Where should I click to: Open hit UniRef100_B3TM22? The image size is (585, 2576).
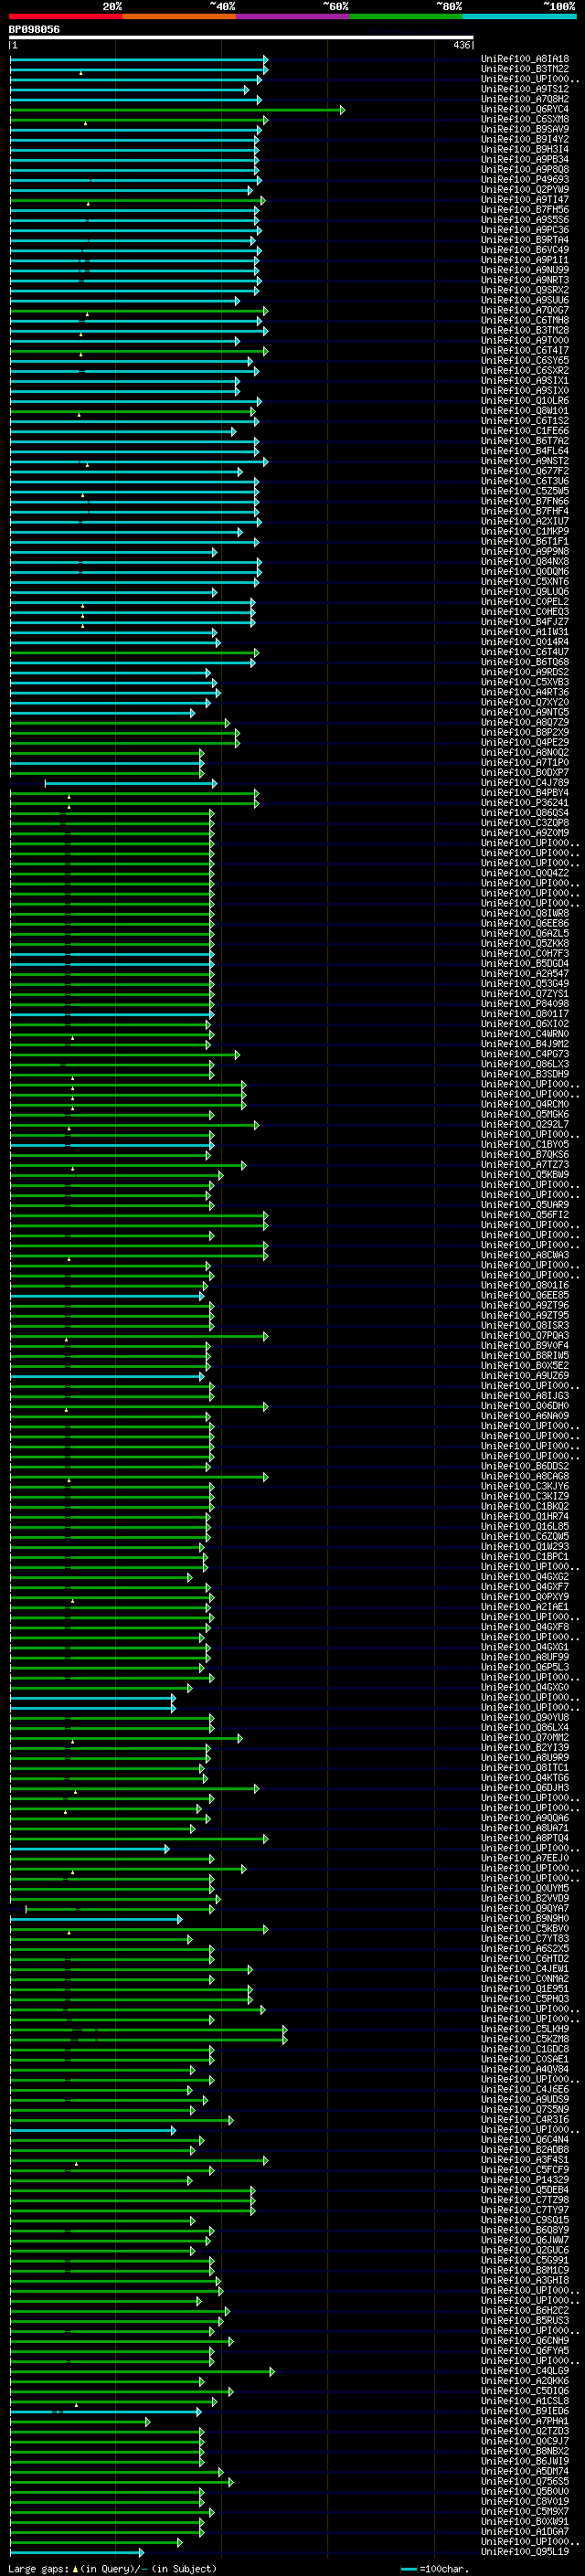click(x=525, y=69)
